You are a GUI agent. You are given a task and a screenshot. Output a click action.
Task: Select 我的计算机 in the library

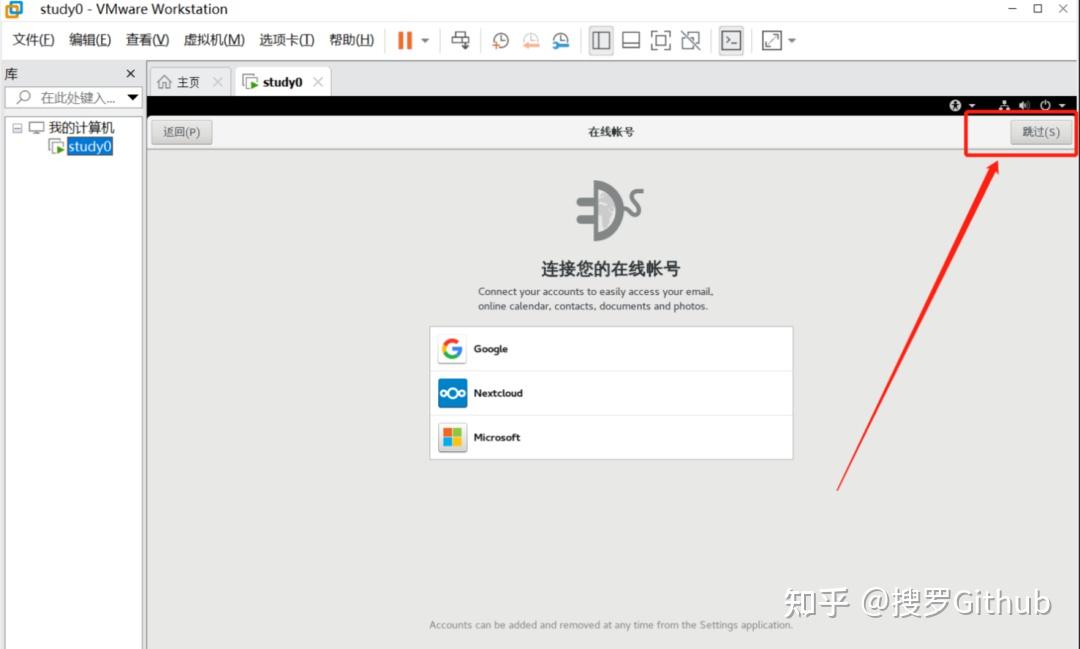tap(81, 127)
